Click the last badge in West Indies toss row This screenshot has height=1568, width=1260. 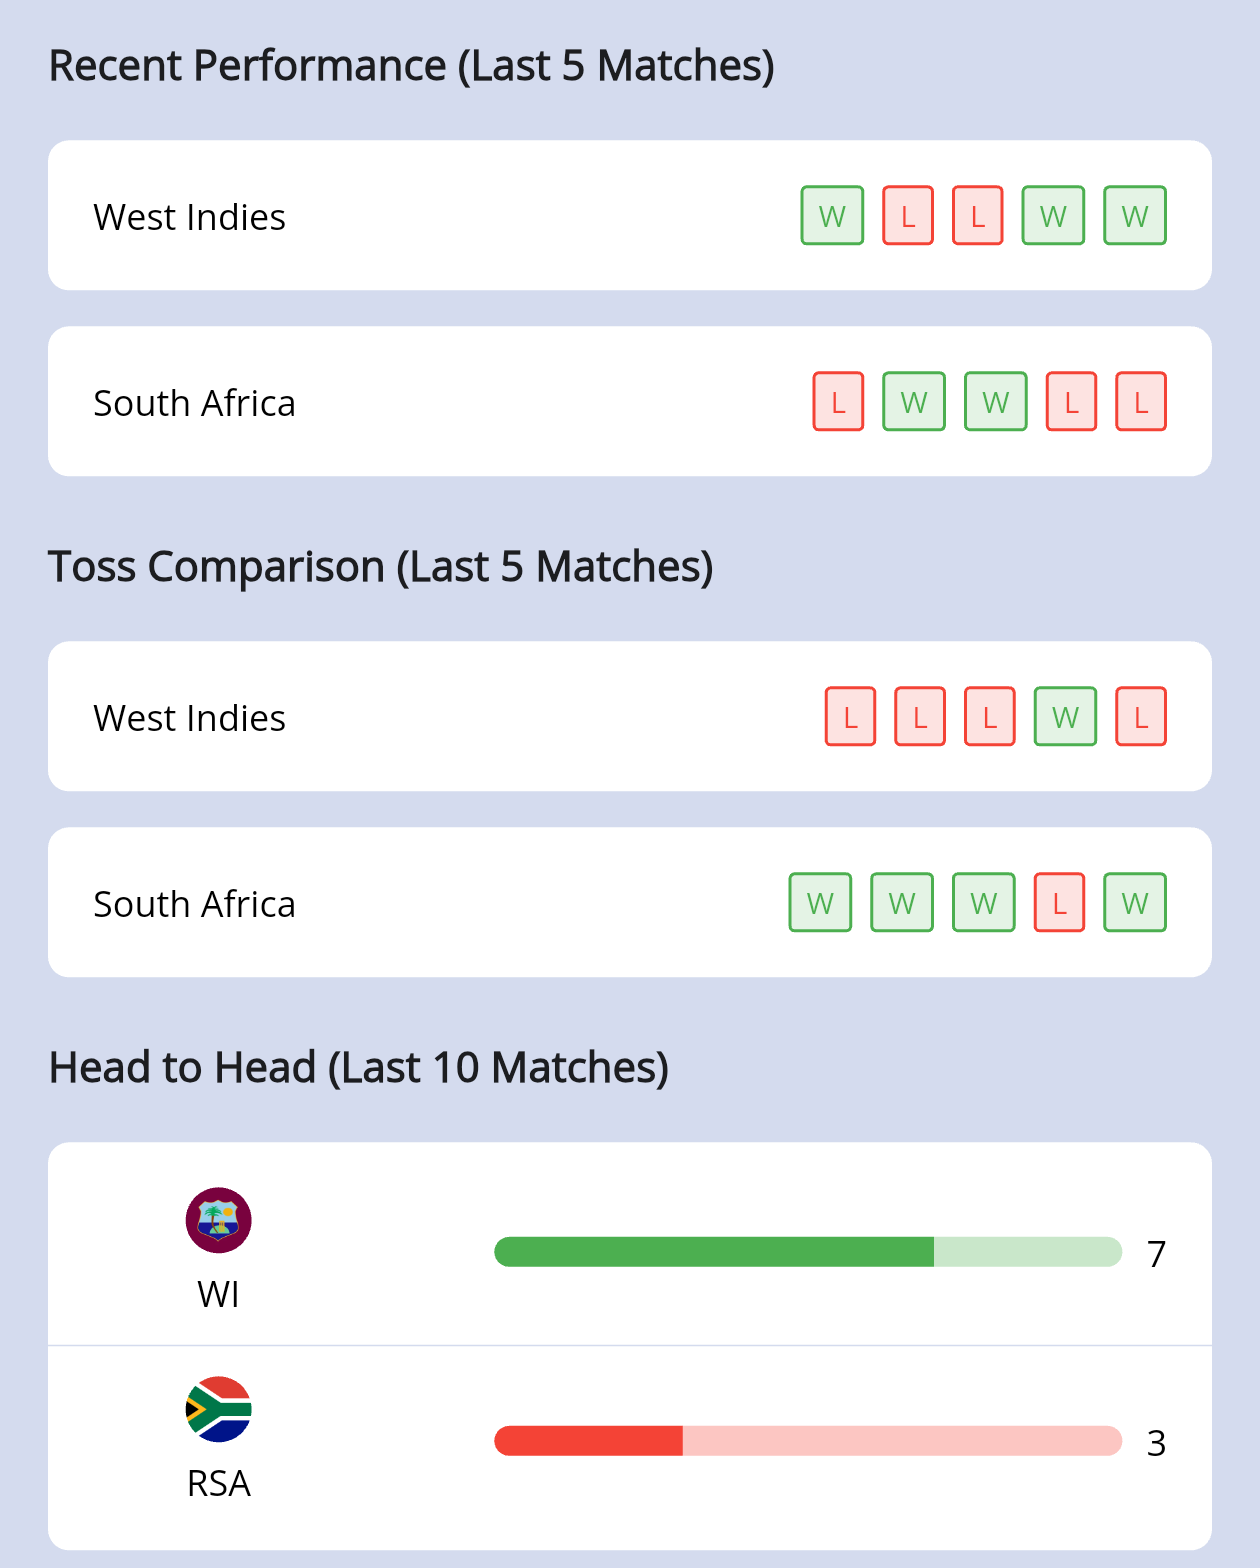1141,716
